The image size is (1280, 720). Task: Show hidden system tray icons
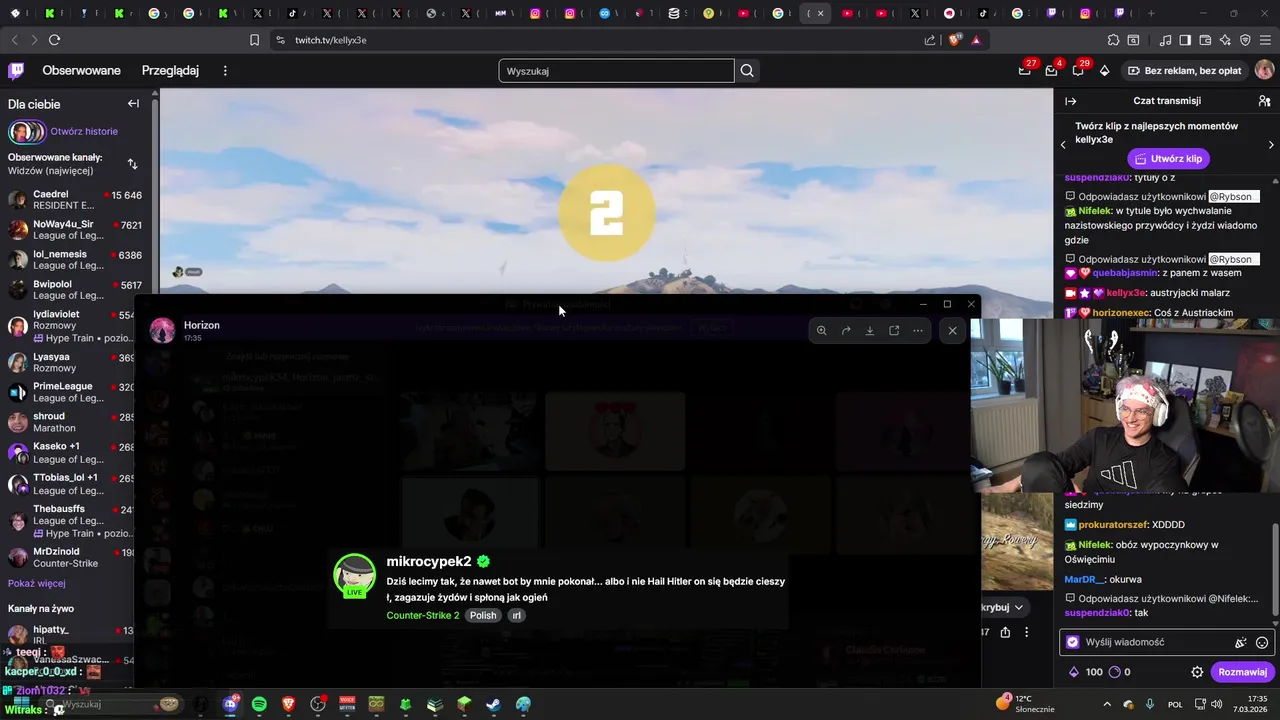[1105, 704]
